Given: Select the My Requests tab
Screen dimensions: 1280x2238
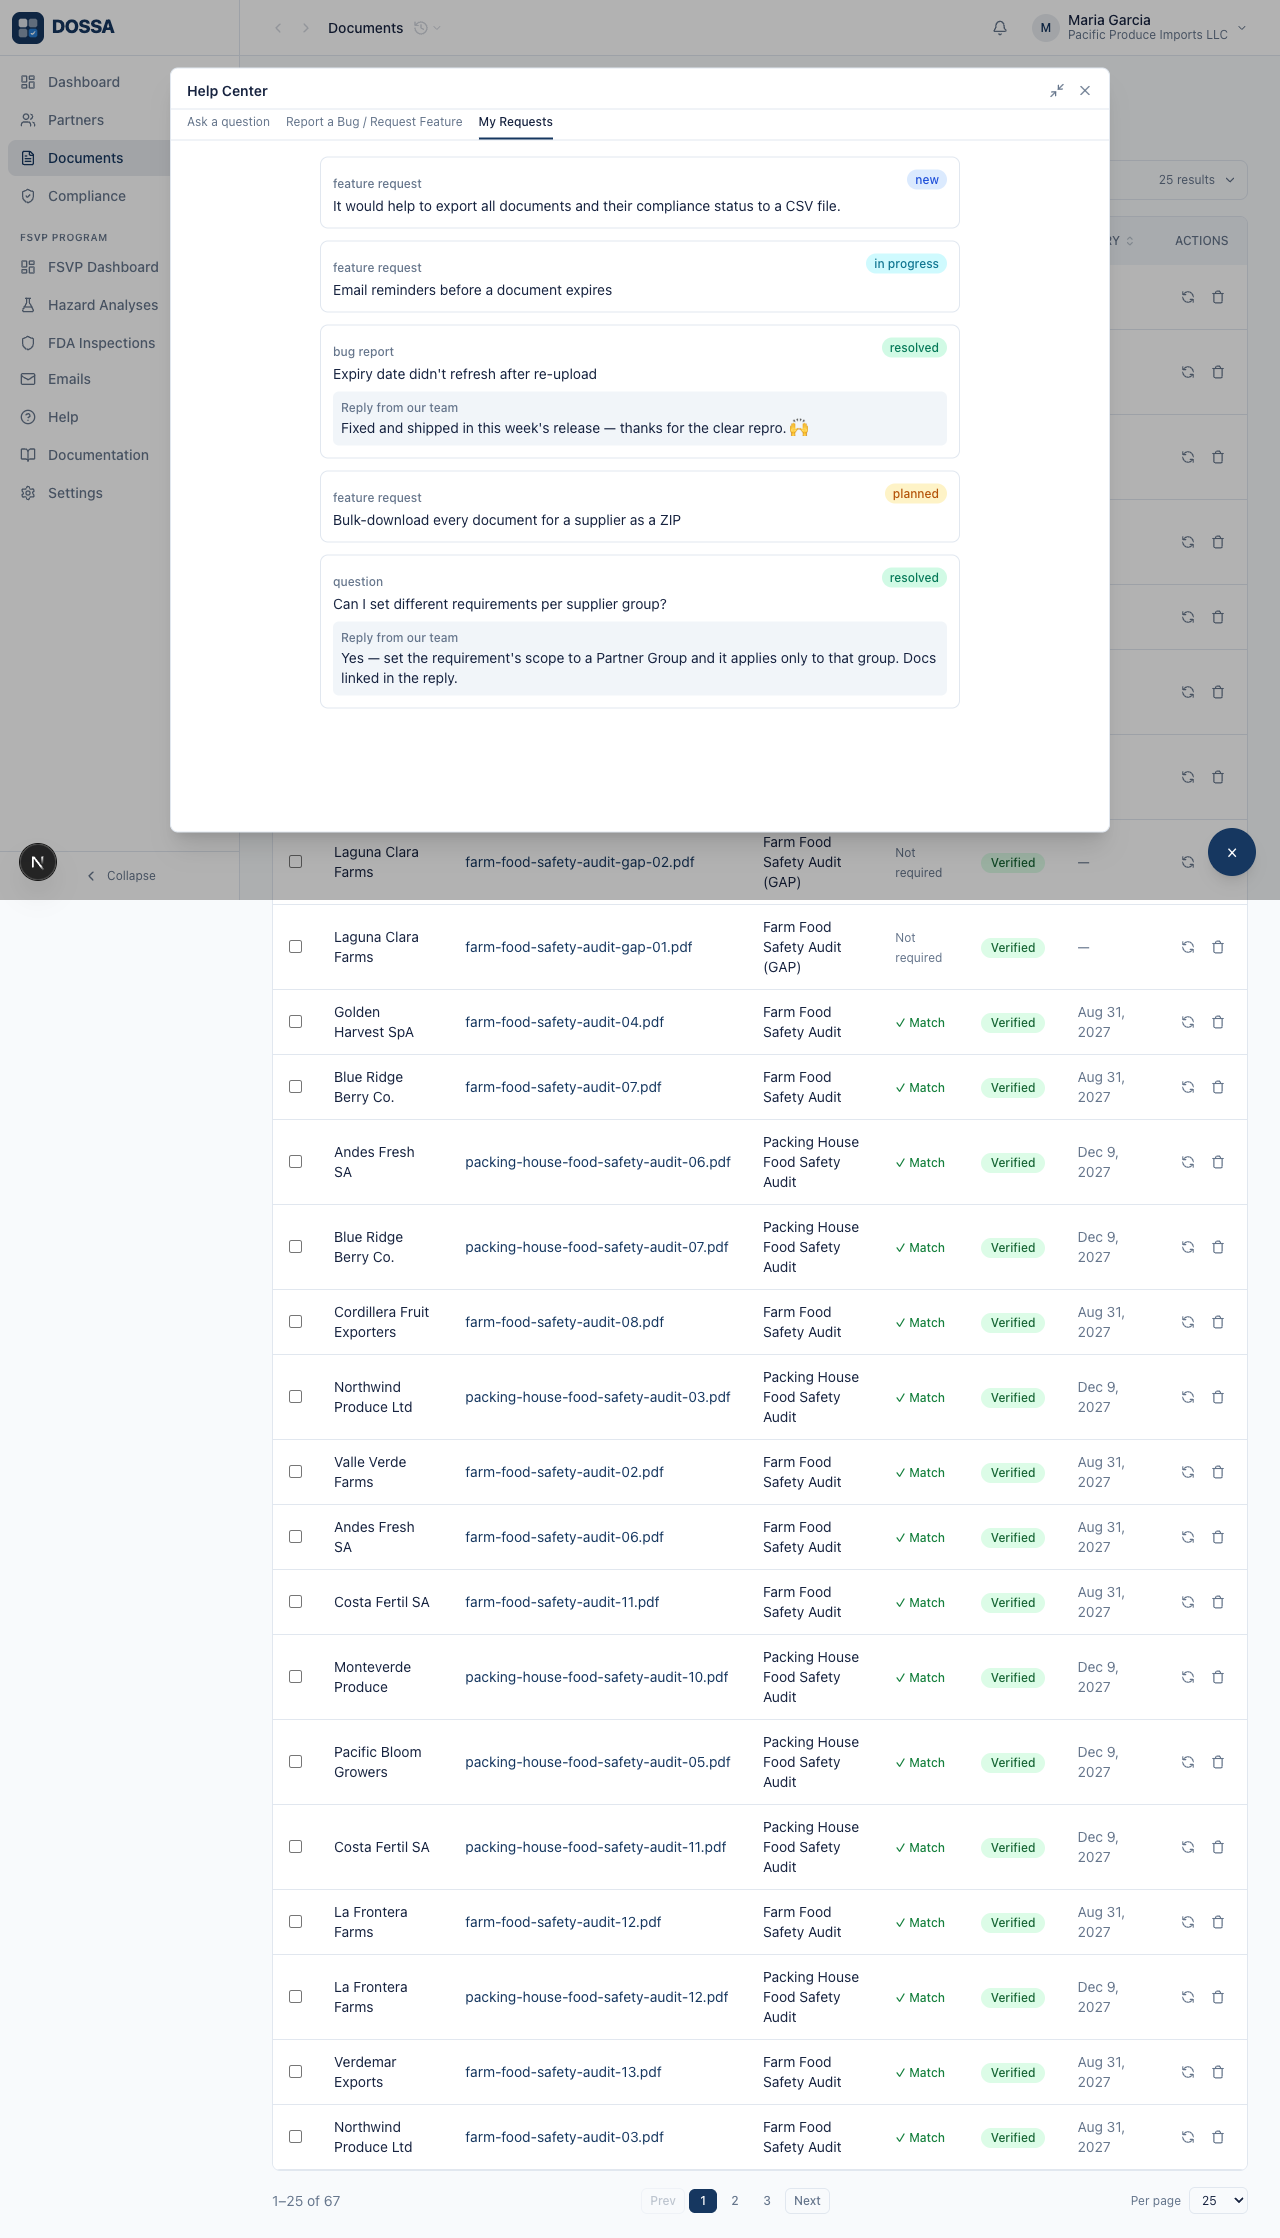Looking at the screenshot, I should [x=516, y=122].
